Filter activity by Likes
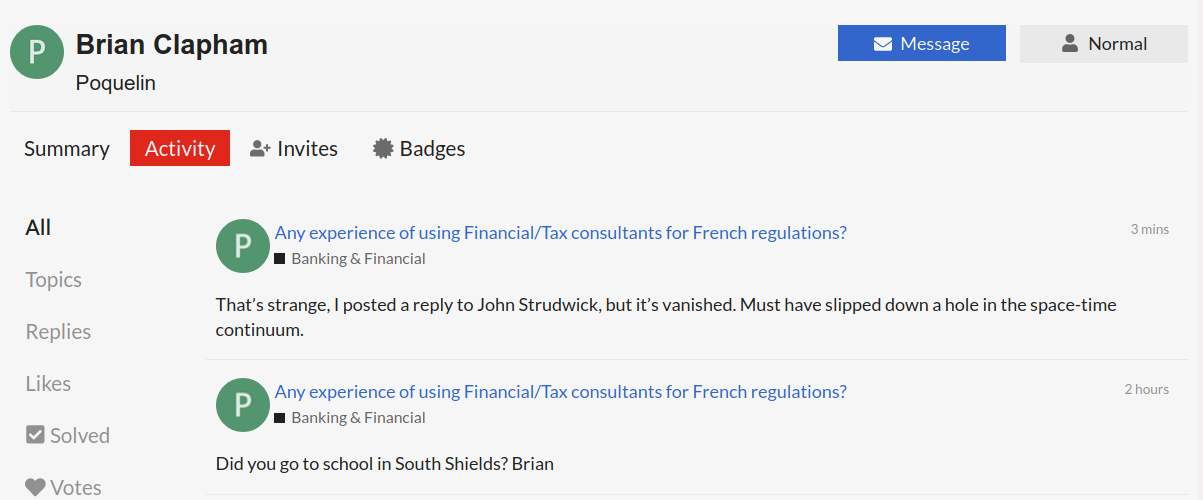Image resolution: width=1203 pixels, height=500 pixels. click(48, 384)
